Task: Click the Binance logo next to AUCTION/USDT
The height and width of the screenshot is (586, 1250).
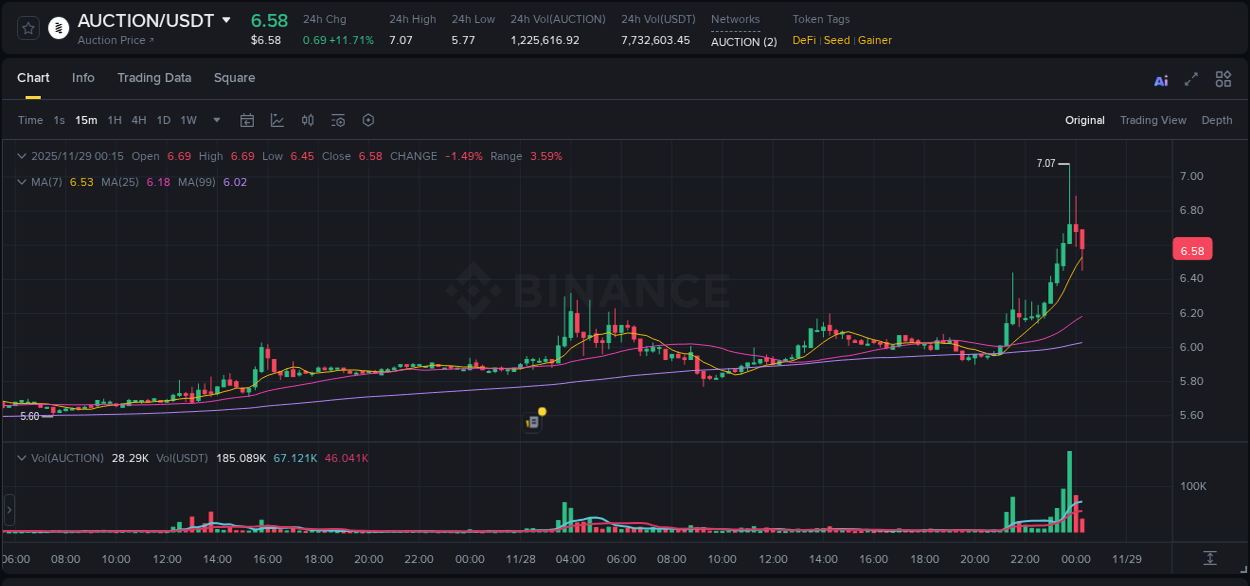Action: [x=59, y=28]
